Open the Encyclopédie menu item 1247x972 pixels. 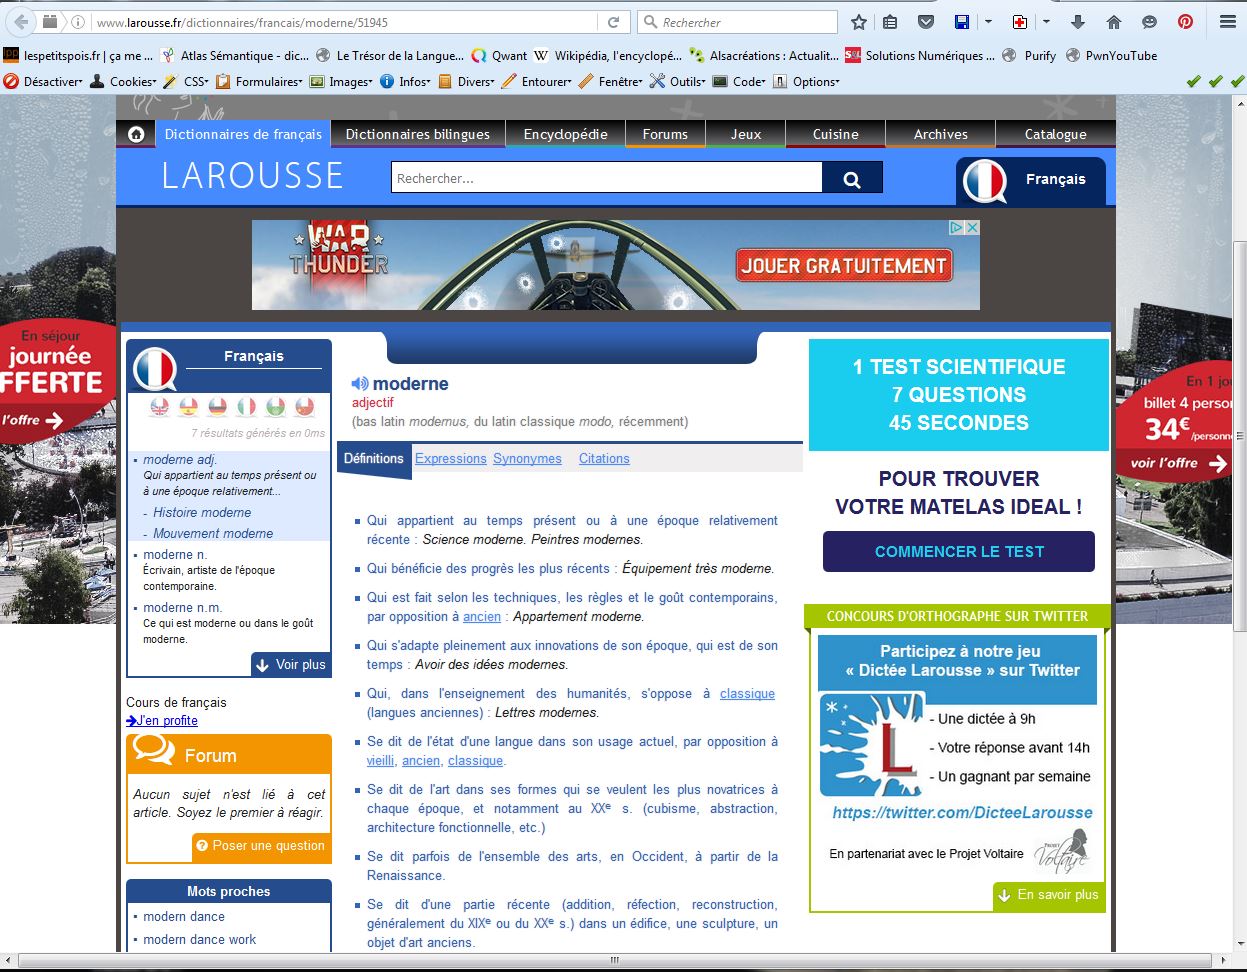point(566,134)
